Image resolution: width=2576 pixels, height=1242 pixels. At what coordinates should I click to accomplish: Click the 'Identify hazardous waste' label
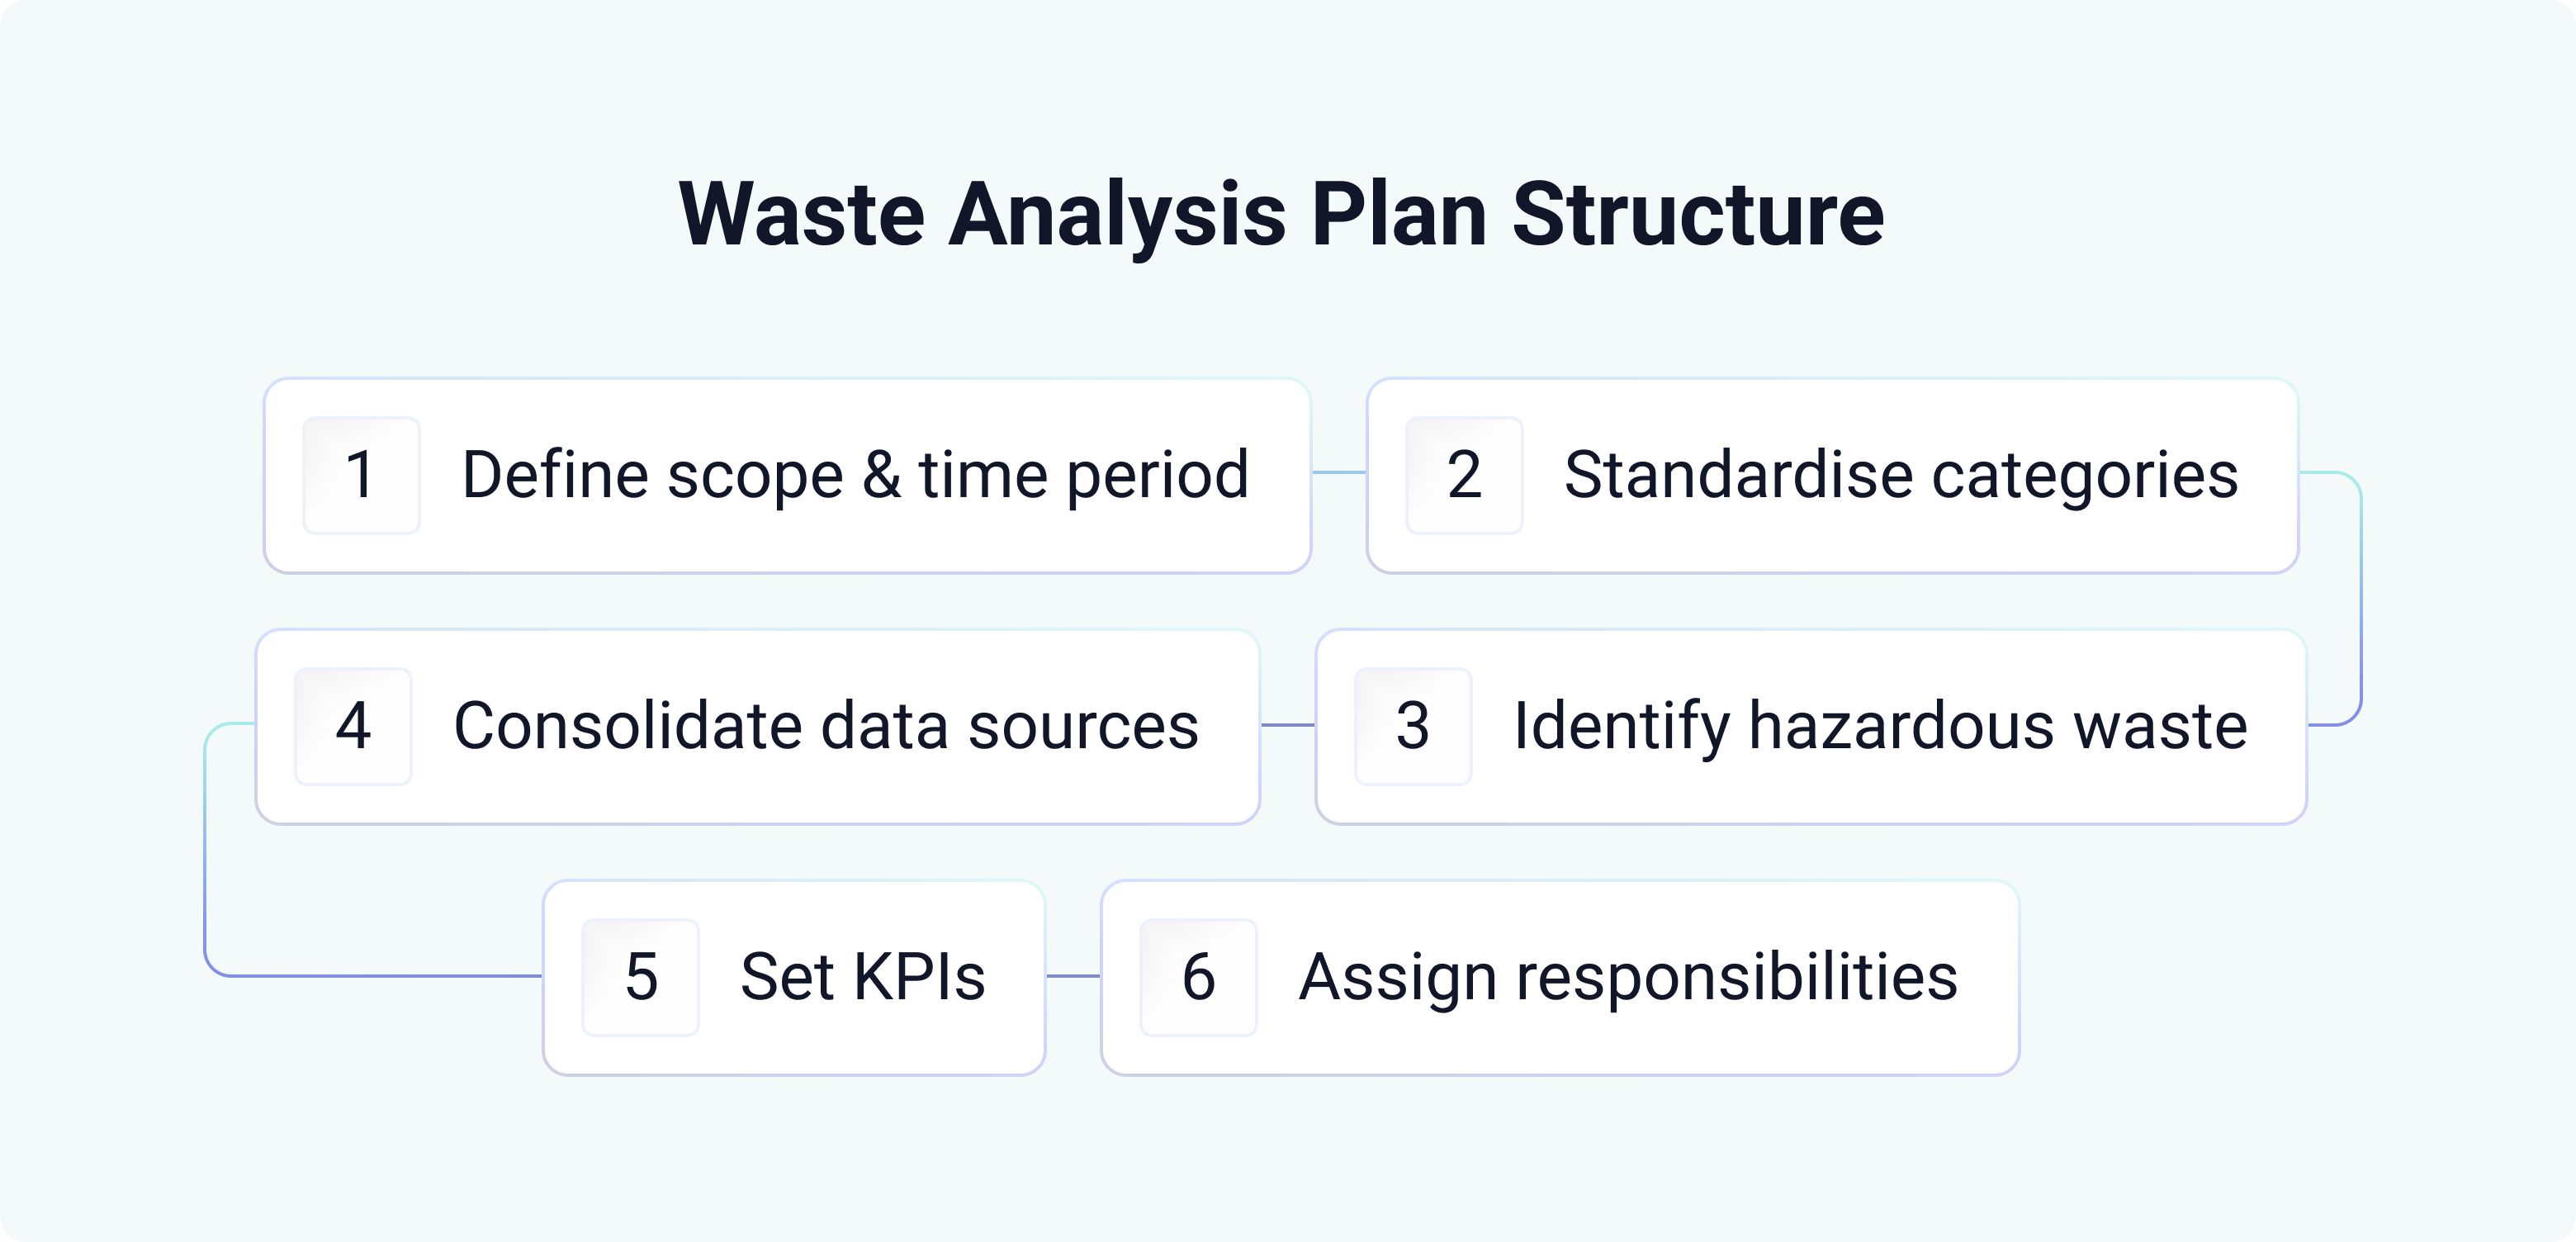(1880, 726)
